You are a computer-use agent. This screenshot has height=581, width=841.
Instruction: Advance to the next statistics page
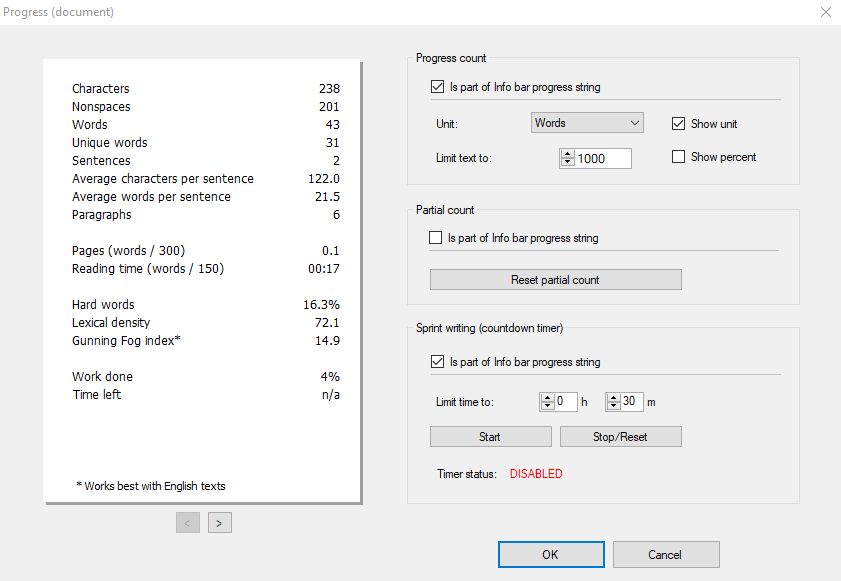pyautogui.click(x=219, y=522)
